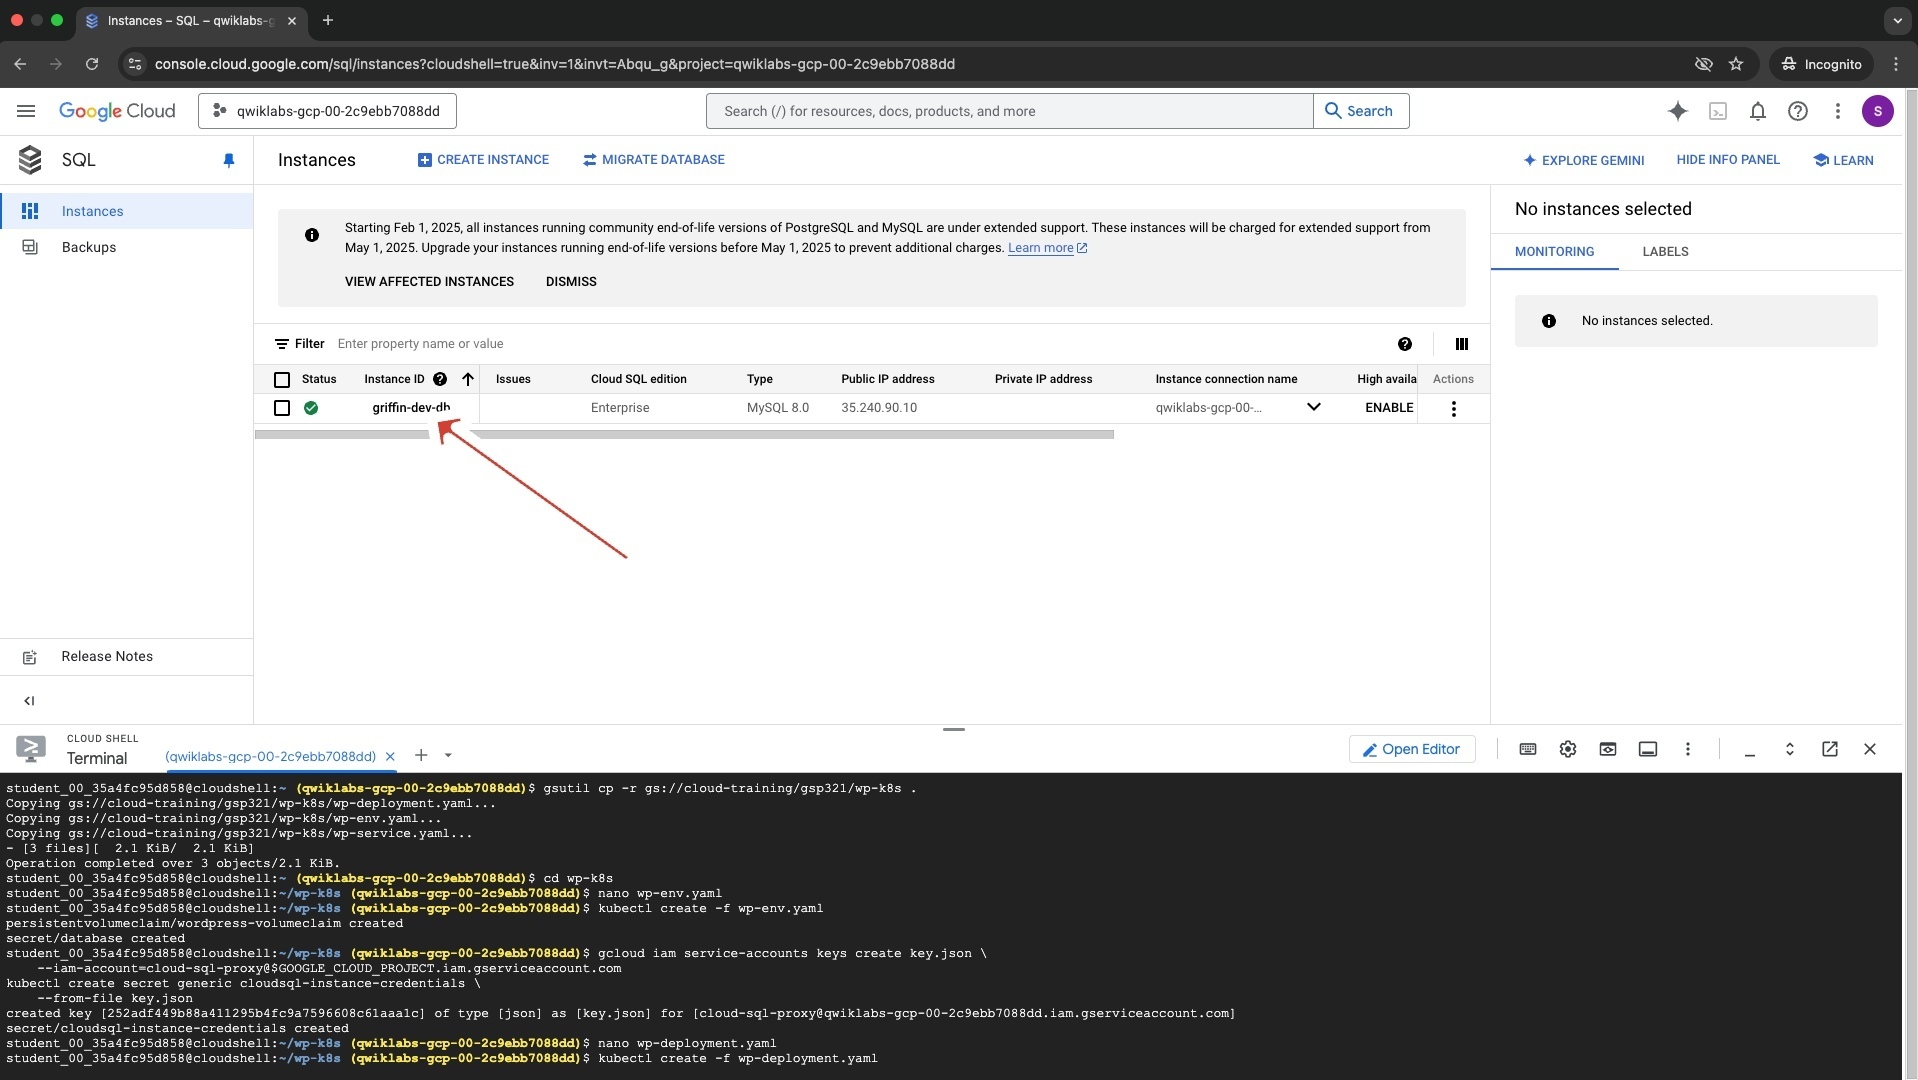1918x1080 pixels.
Task: Open Gemini AI assistant sparkle icon
Action: click(x=1678, y=111)
